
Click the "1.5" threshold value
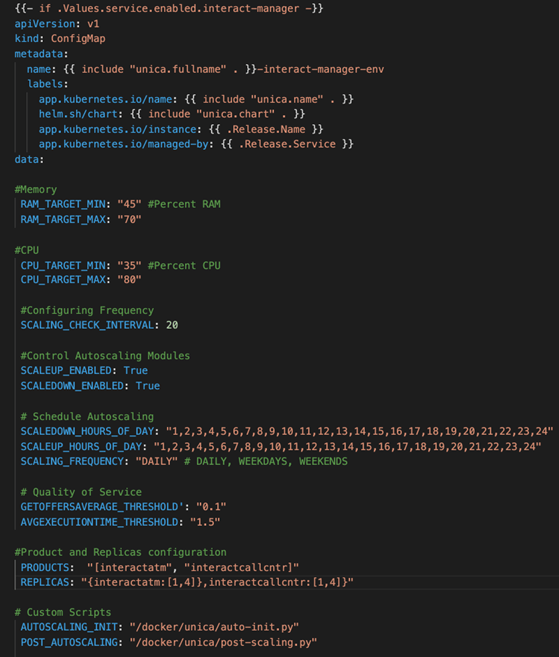(x=205, y=522)
